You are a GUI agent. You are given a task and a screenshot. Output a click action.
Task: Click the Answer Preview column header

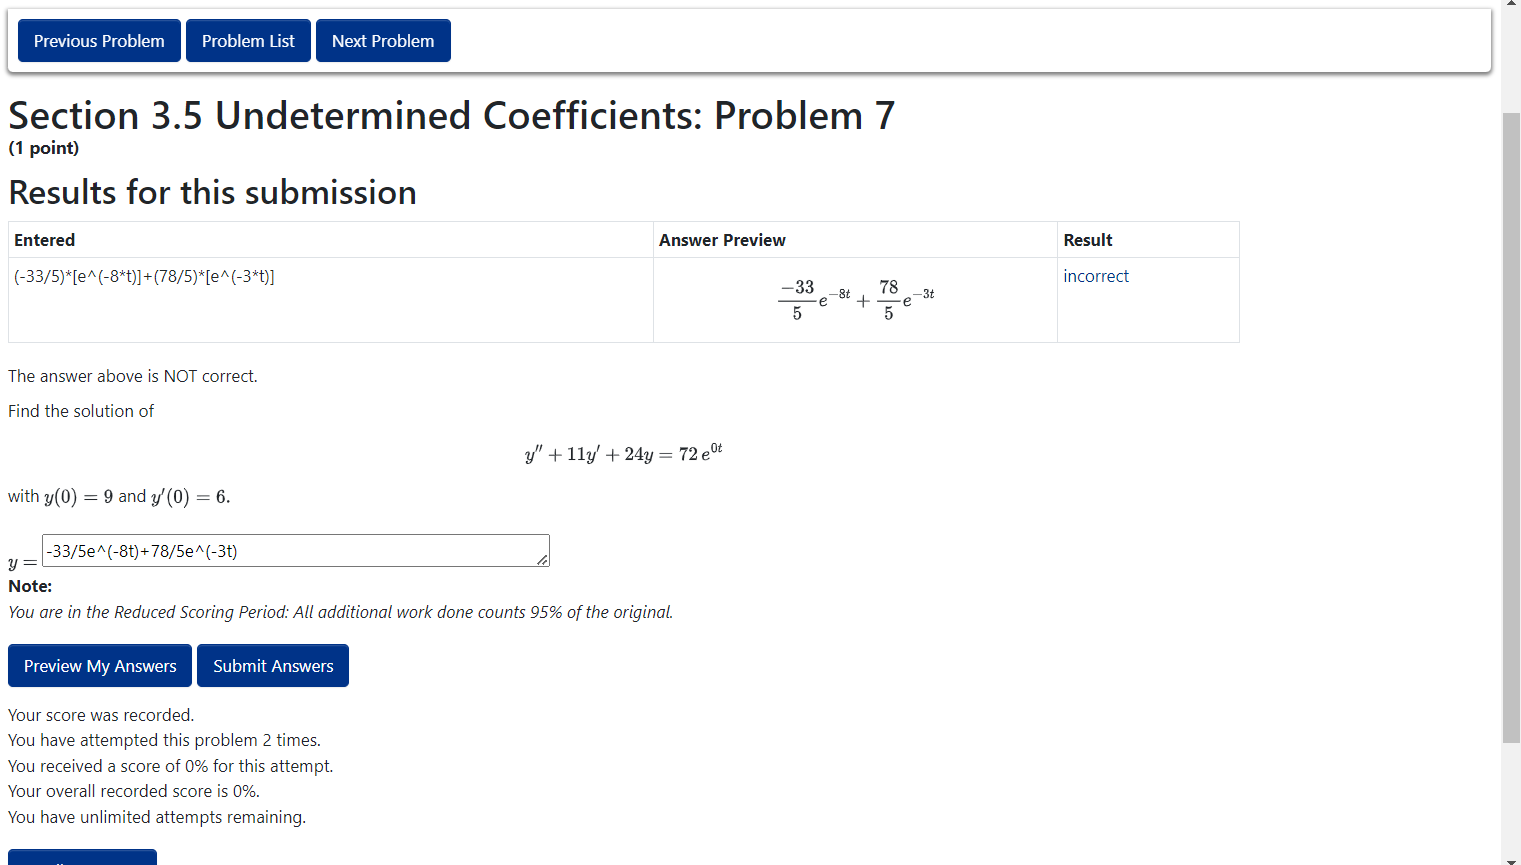[x=722, y=240]
